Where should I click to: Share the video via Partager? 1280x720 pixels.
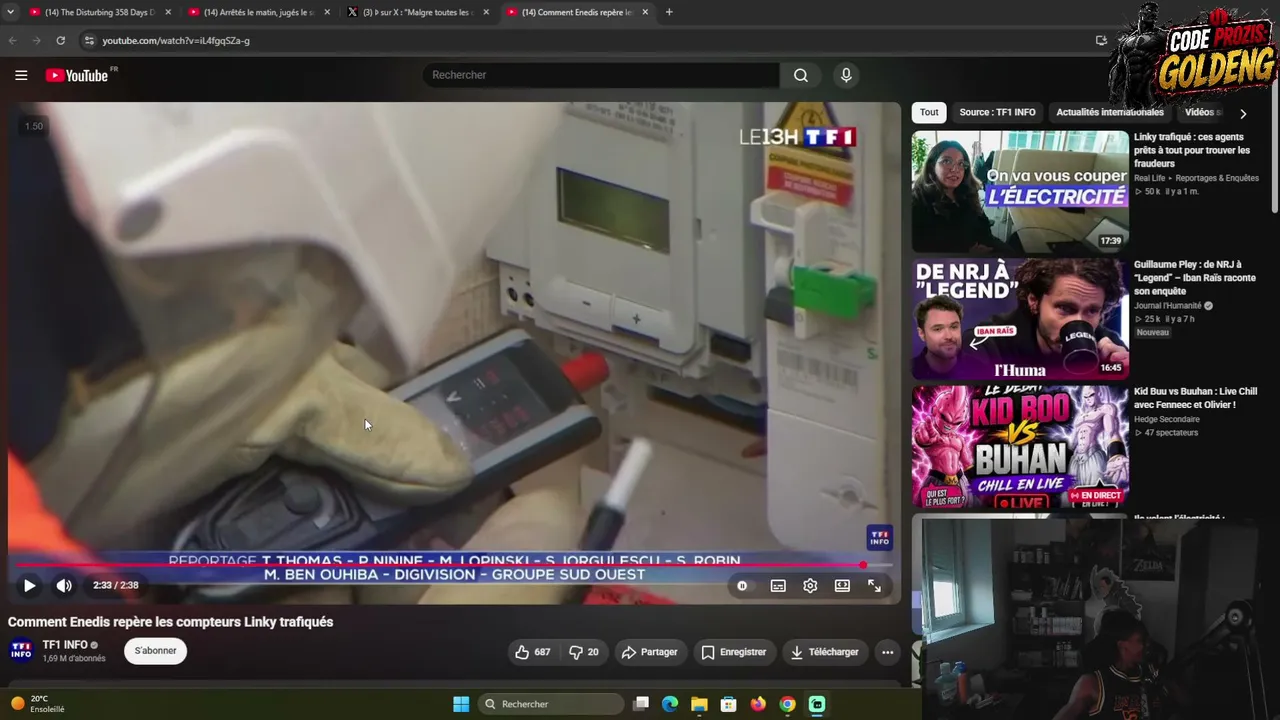pyautogui.click(x=649, y=652)
